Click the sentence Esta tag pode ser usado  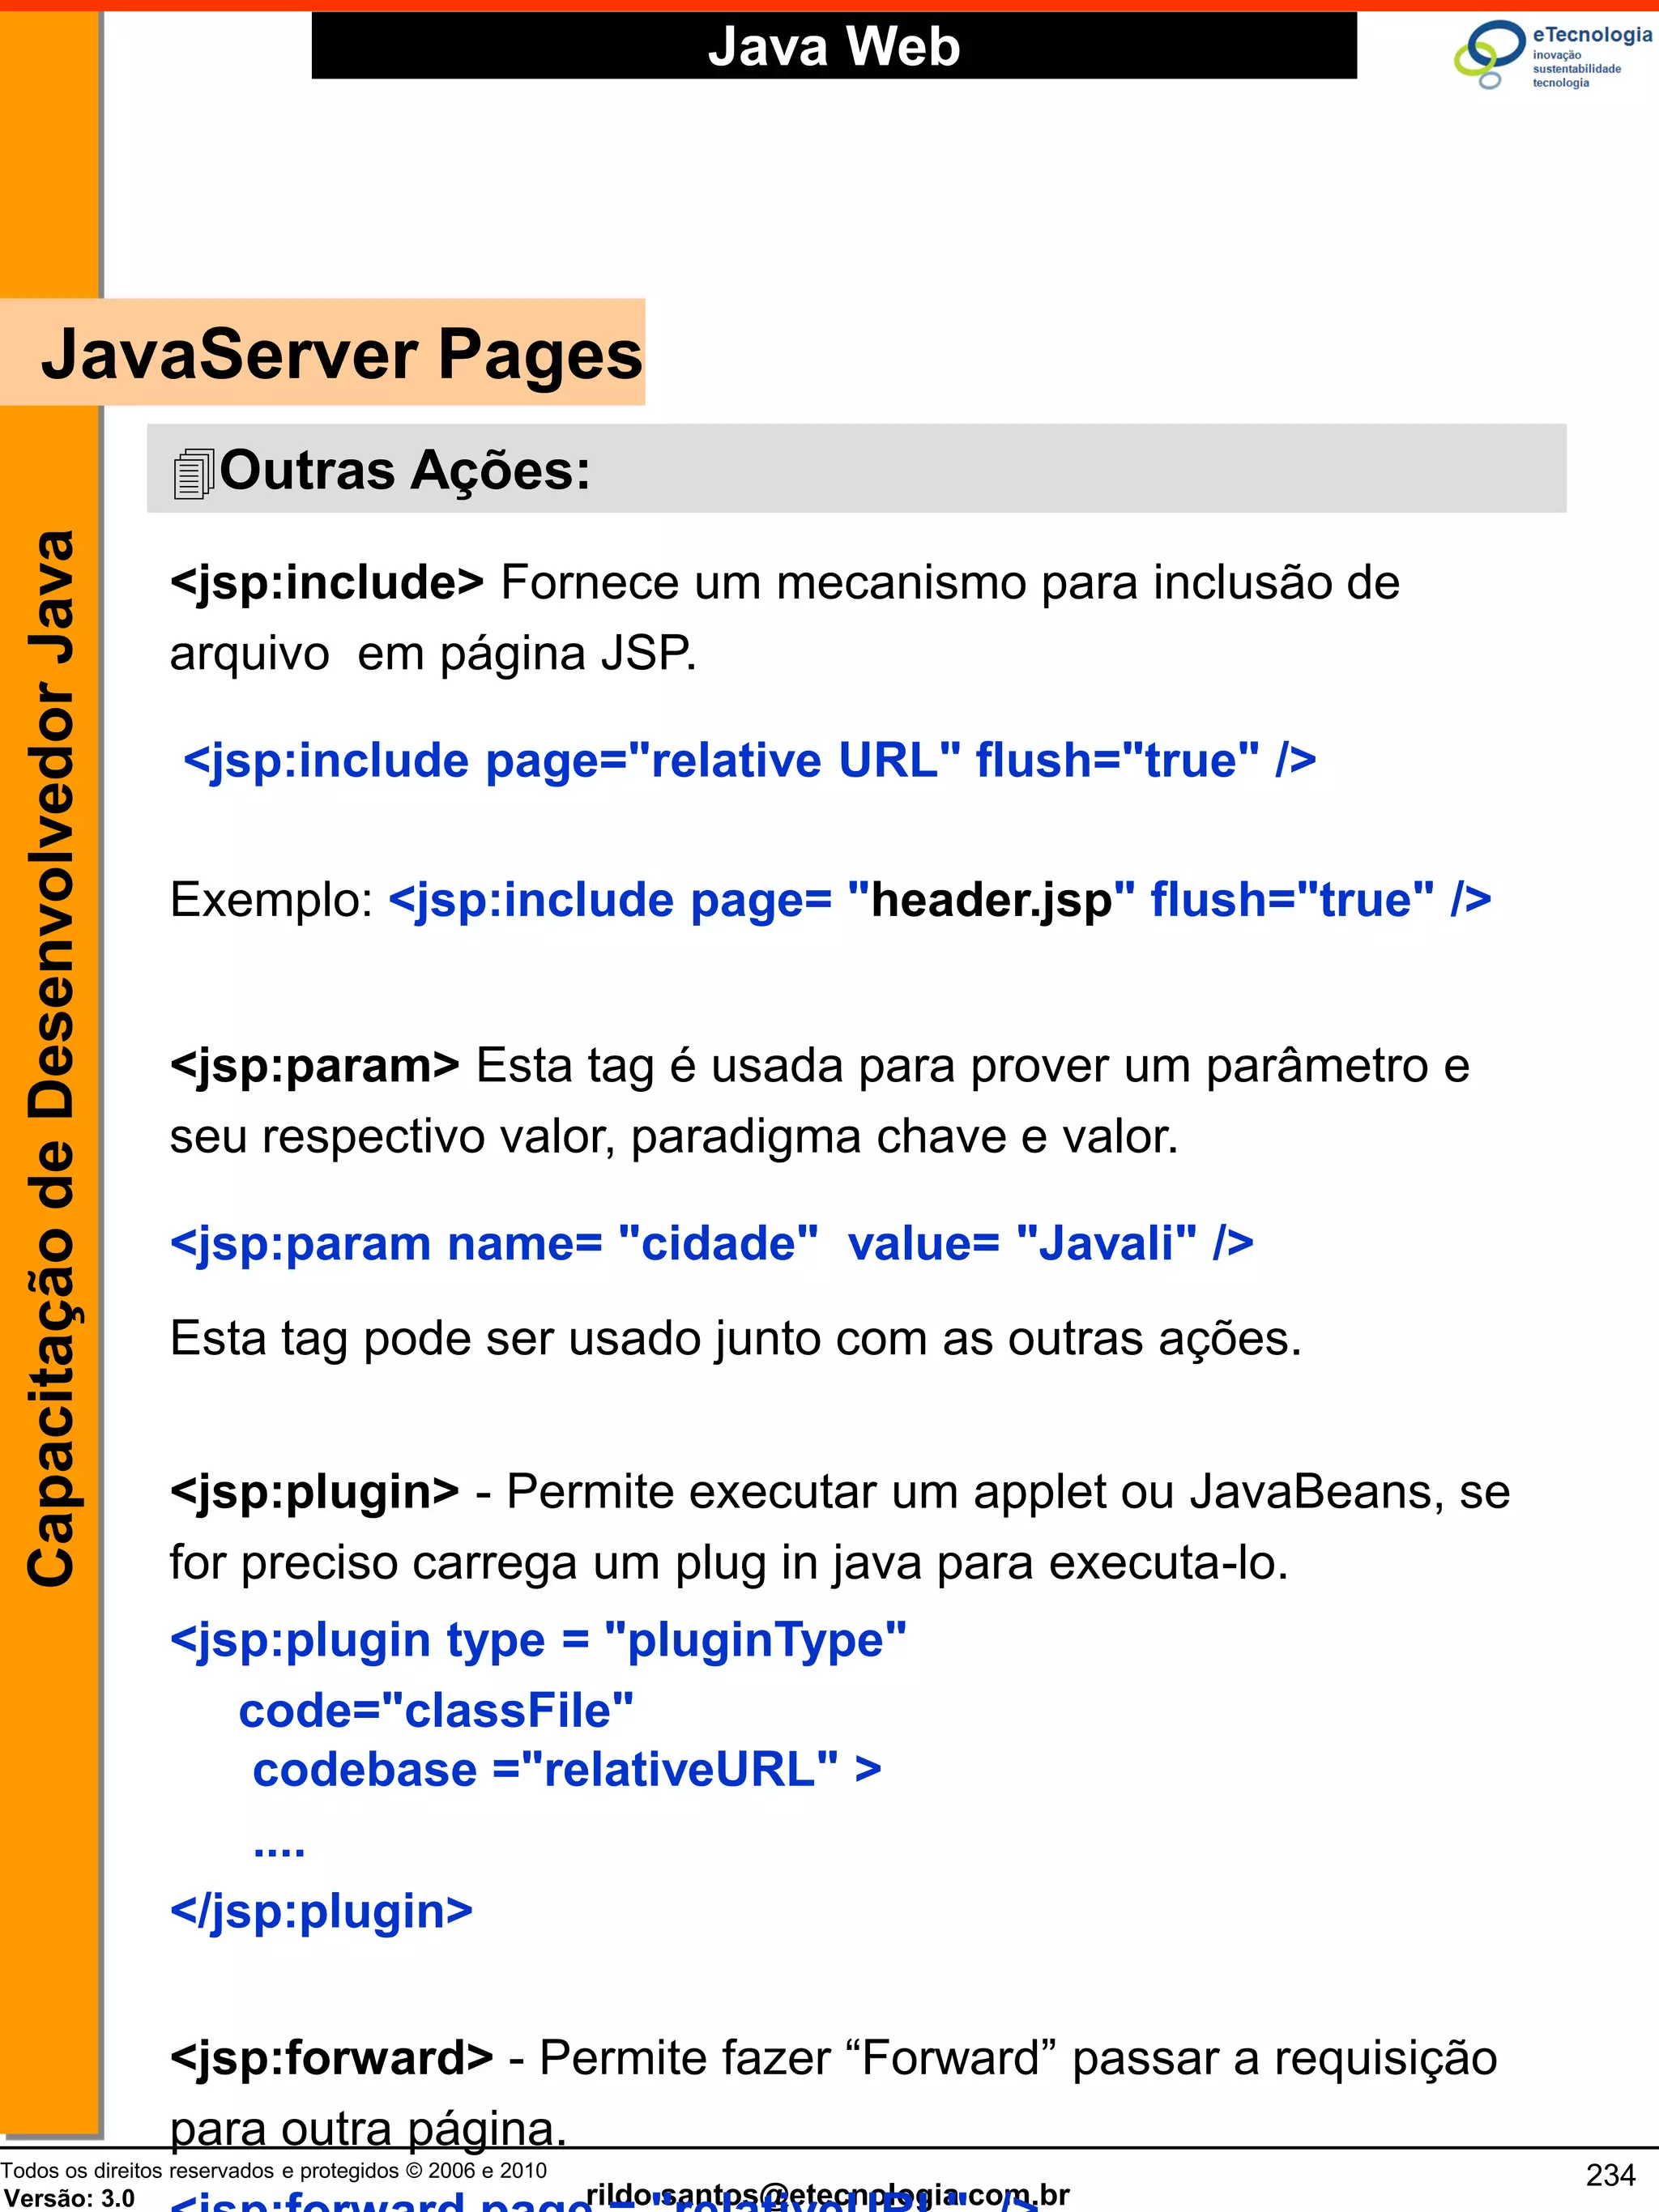coord(736,1338)
